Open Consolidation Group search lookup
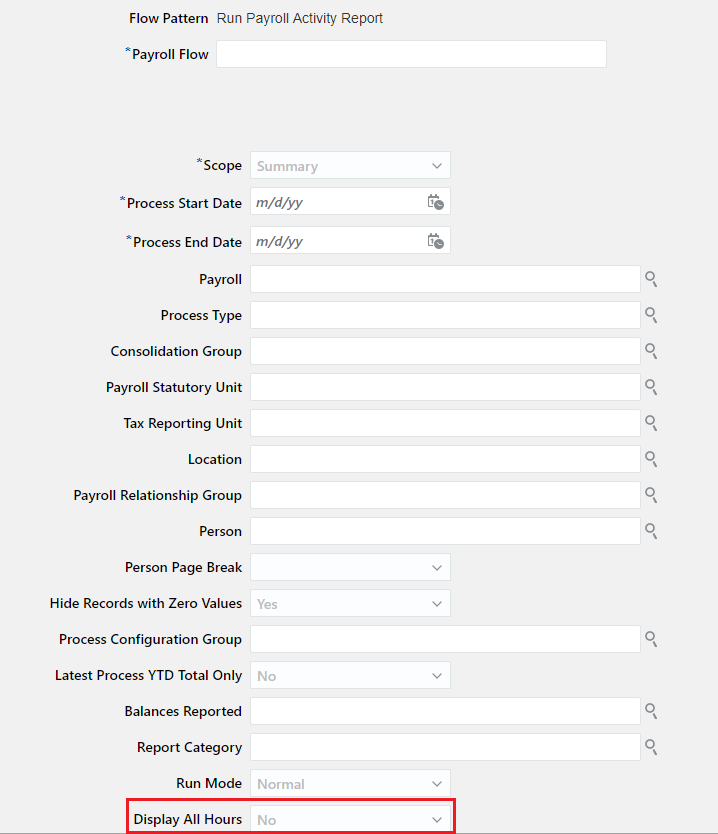Screen dimensions: 718x834 point(650,351)
